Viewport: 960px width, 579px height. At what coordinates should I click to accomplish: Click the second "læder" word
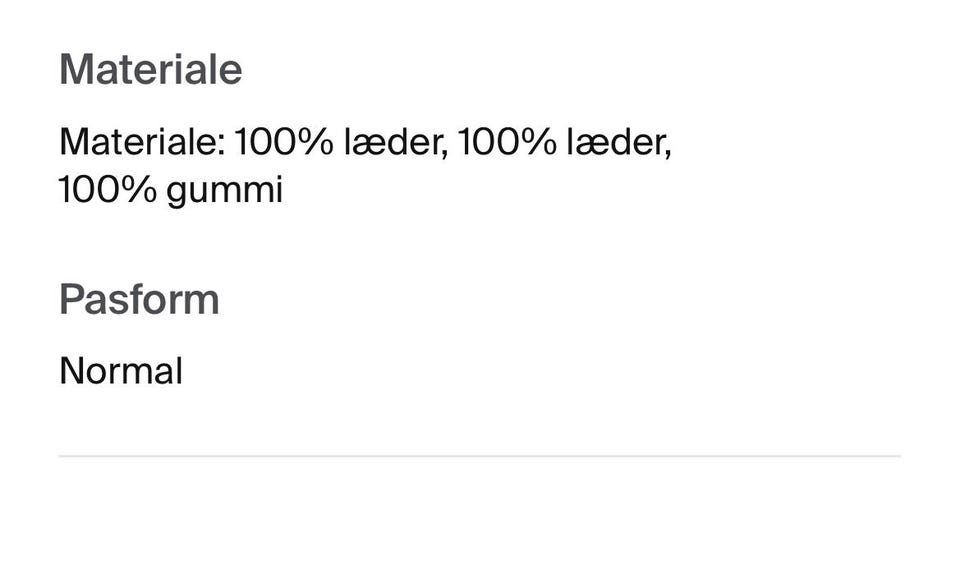click(x=616, y=142)
